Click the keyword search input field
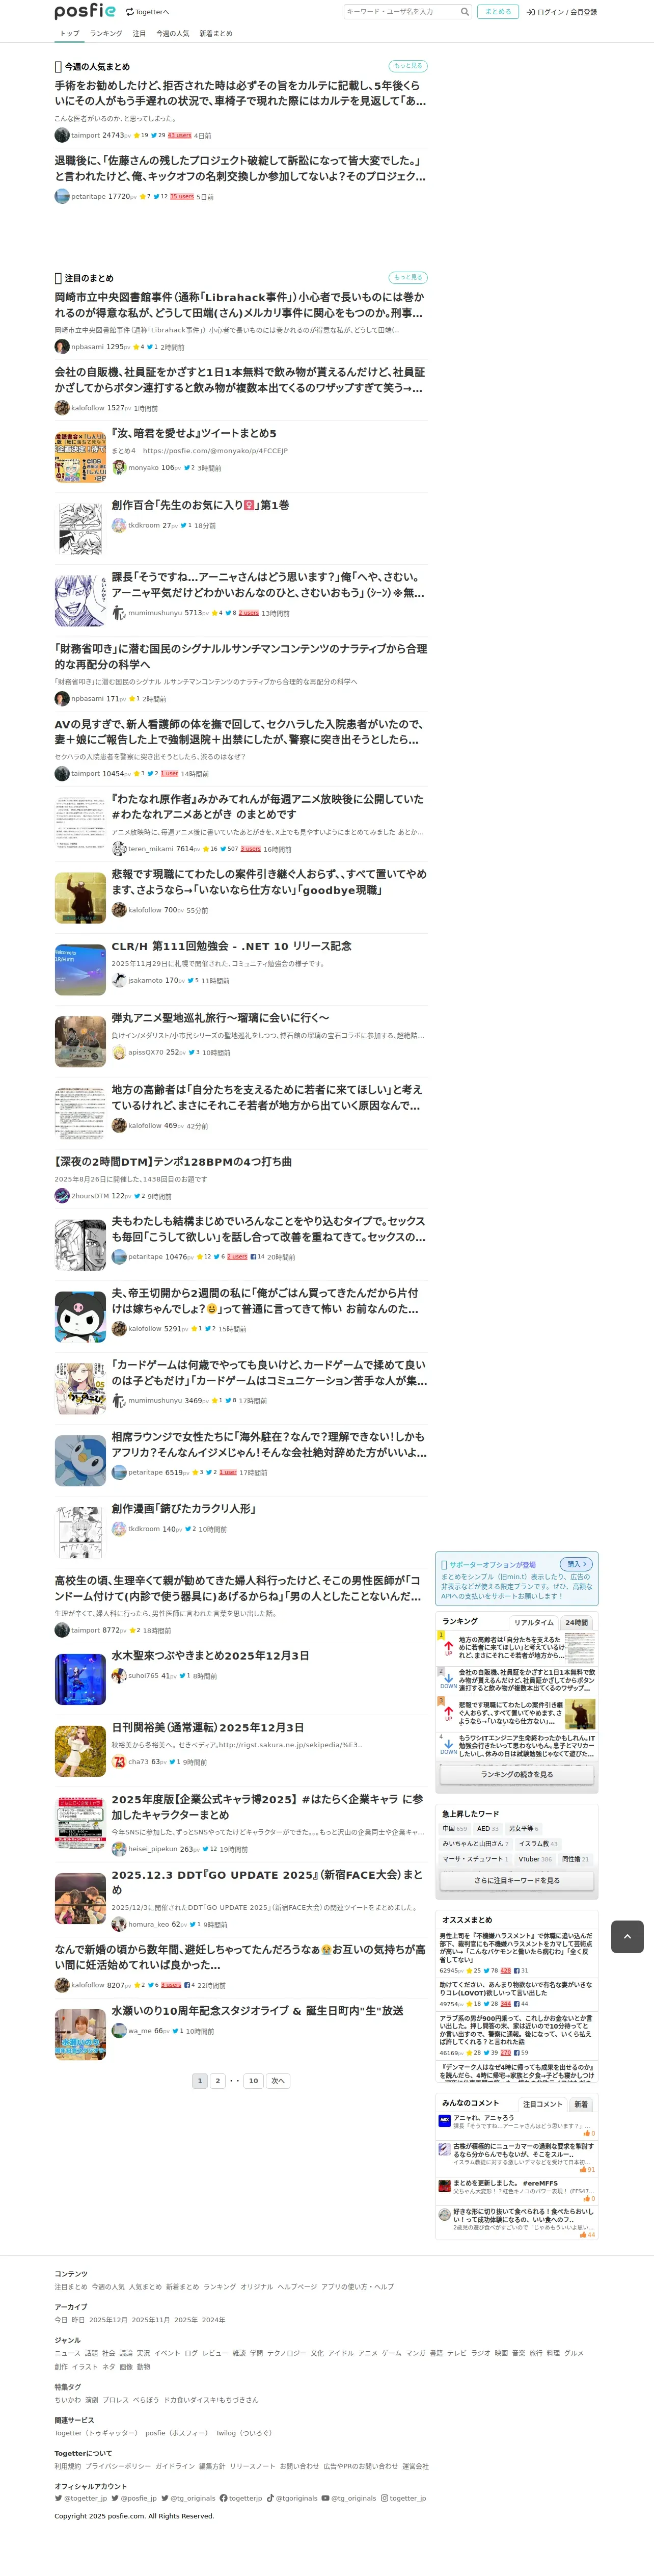654x2576 pixels. (400, 12)
